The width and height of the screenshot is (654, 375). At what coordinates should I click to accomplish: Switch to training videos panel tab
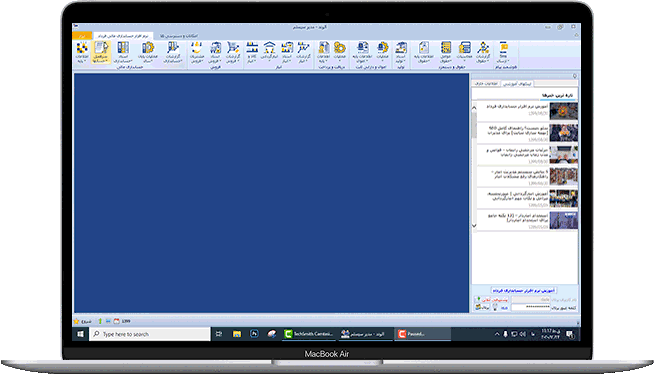pos(517,83)
